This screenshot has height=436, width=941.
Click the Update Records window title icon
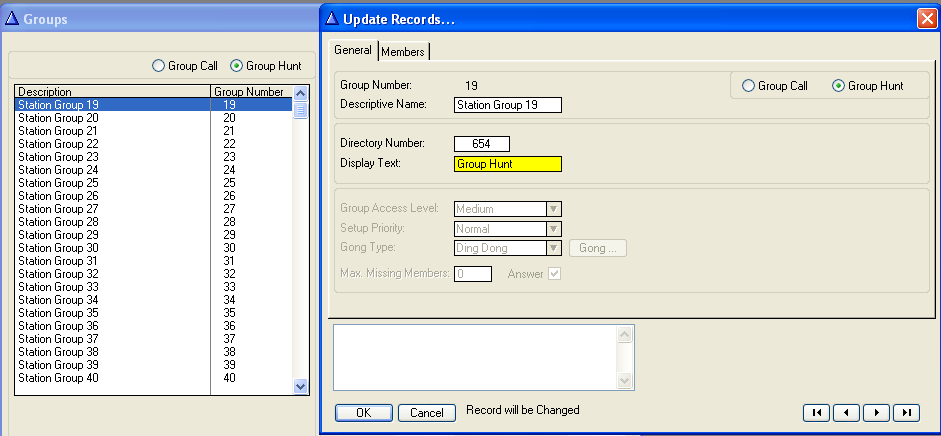tap(332, 19)
